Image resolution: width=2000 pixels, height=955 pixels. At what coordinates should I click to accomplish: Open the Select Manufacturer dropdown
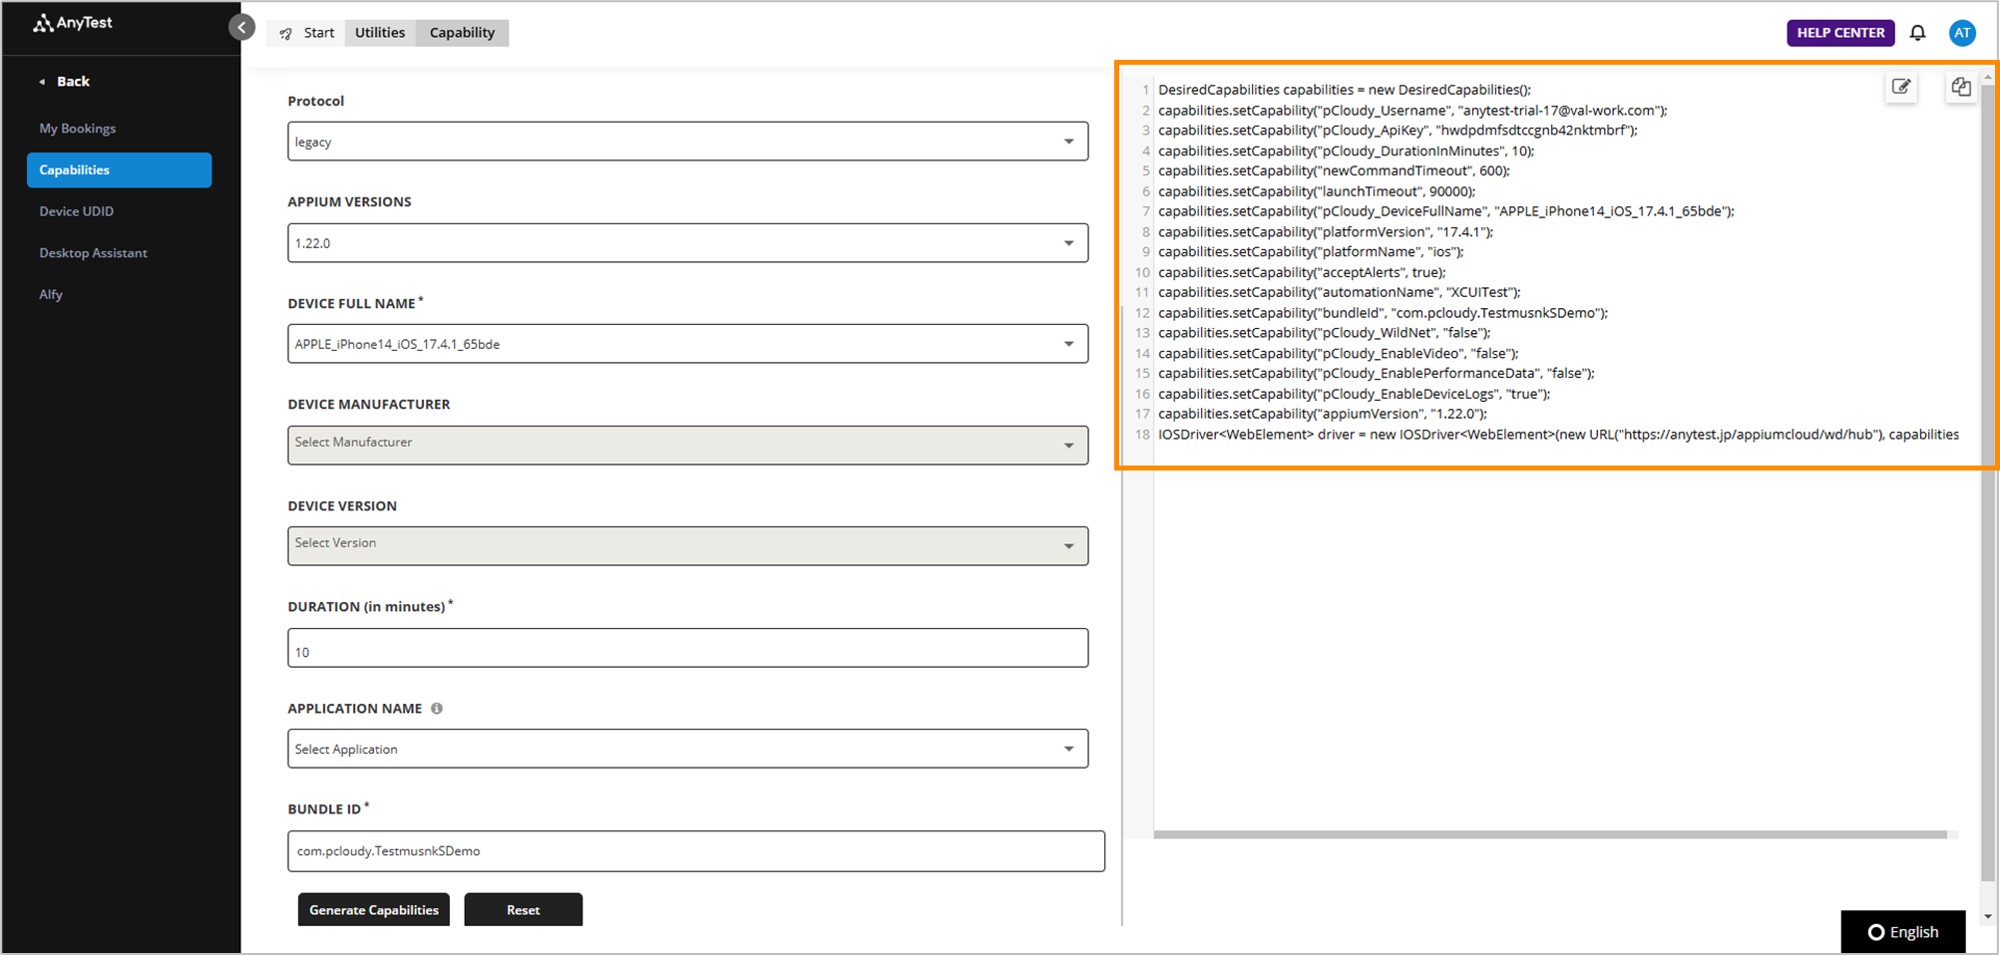pyautogui.click(x=688, y=445)
